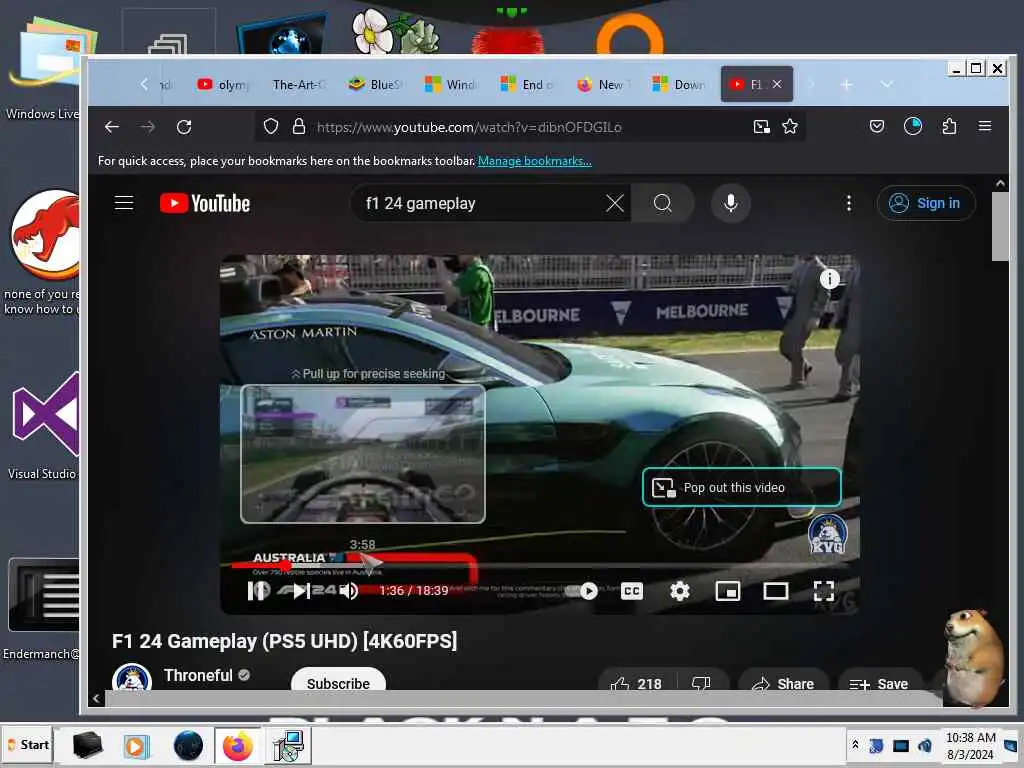This screenshot has width=1024, height=768.
Task: Click page vertical scrollbar thumb
Action: pyautogui.click(x=1000, y=226)
